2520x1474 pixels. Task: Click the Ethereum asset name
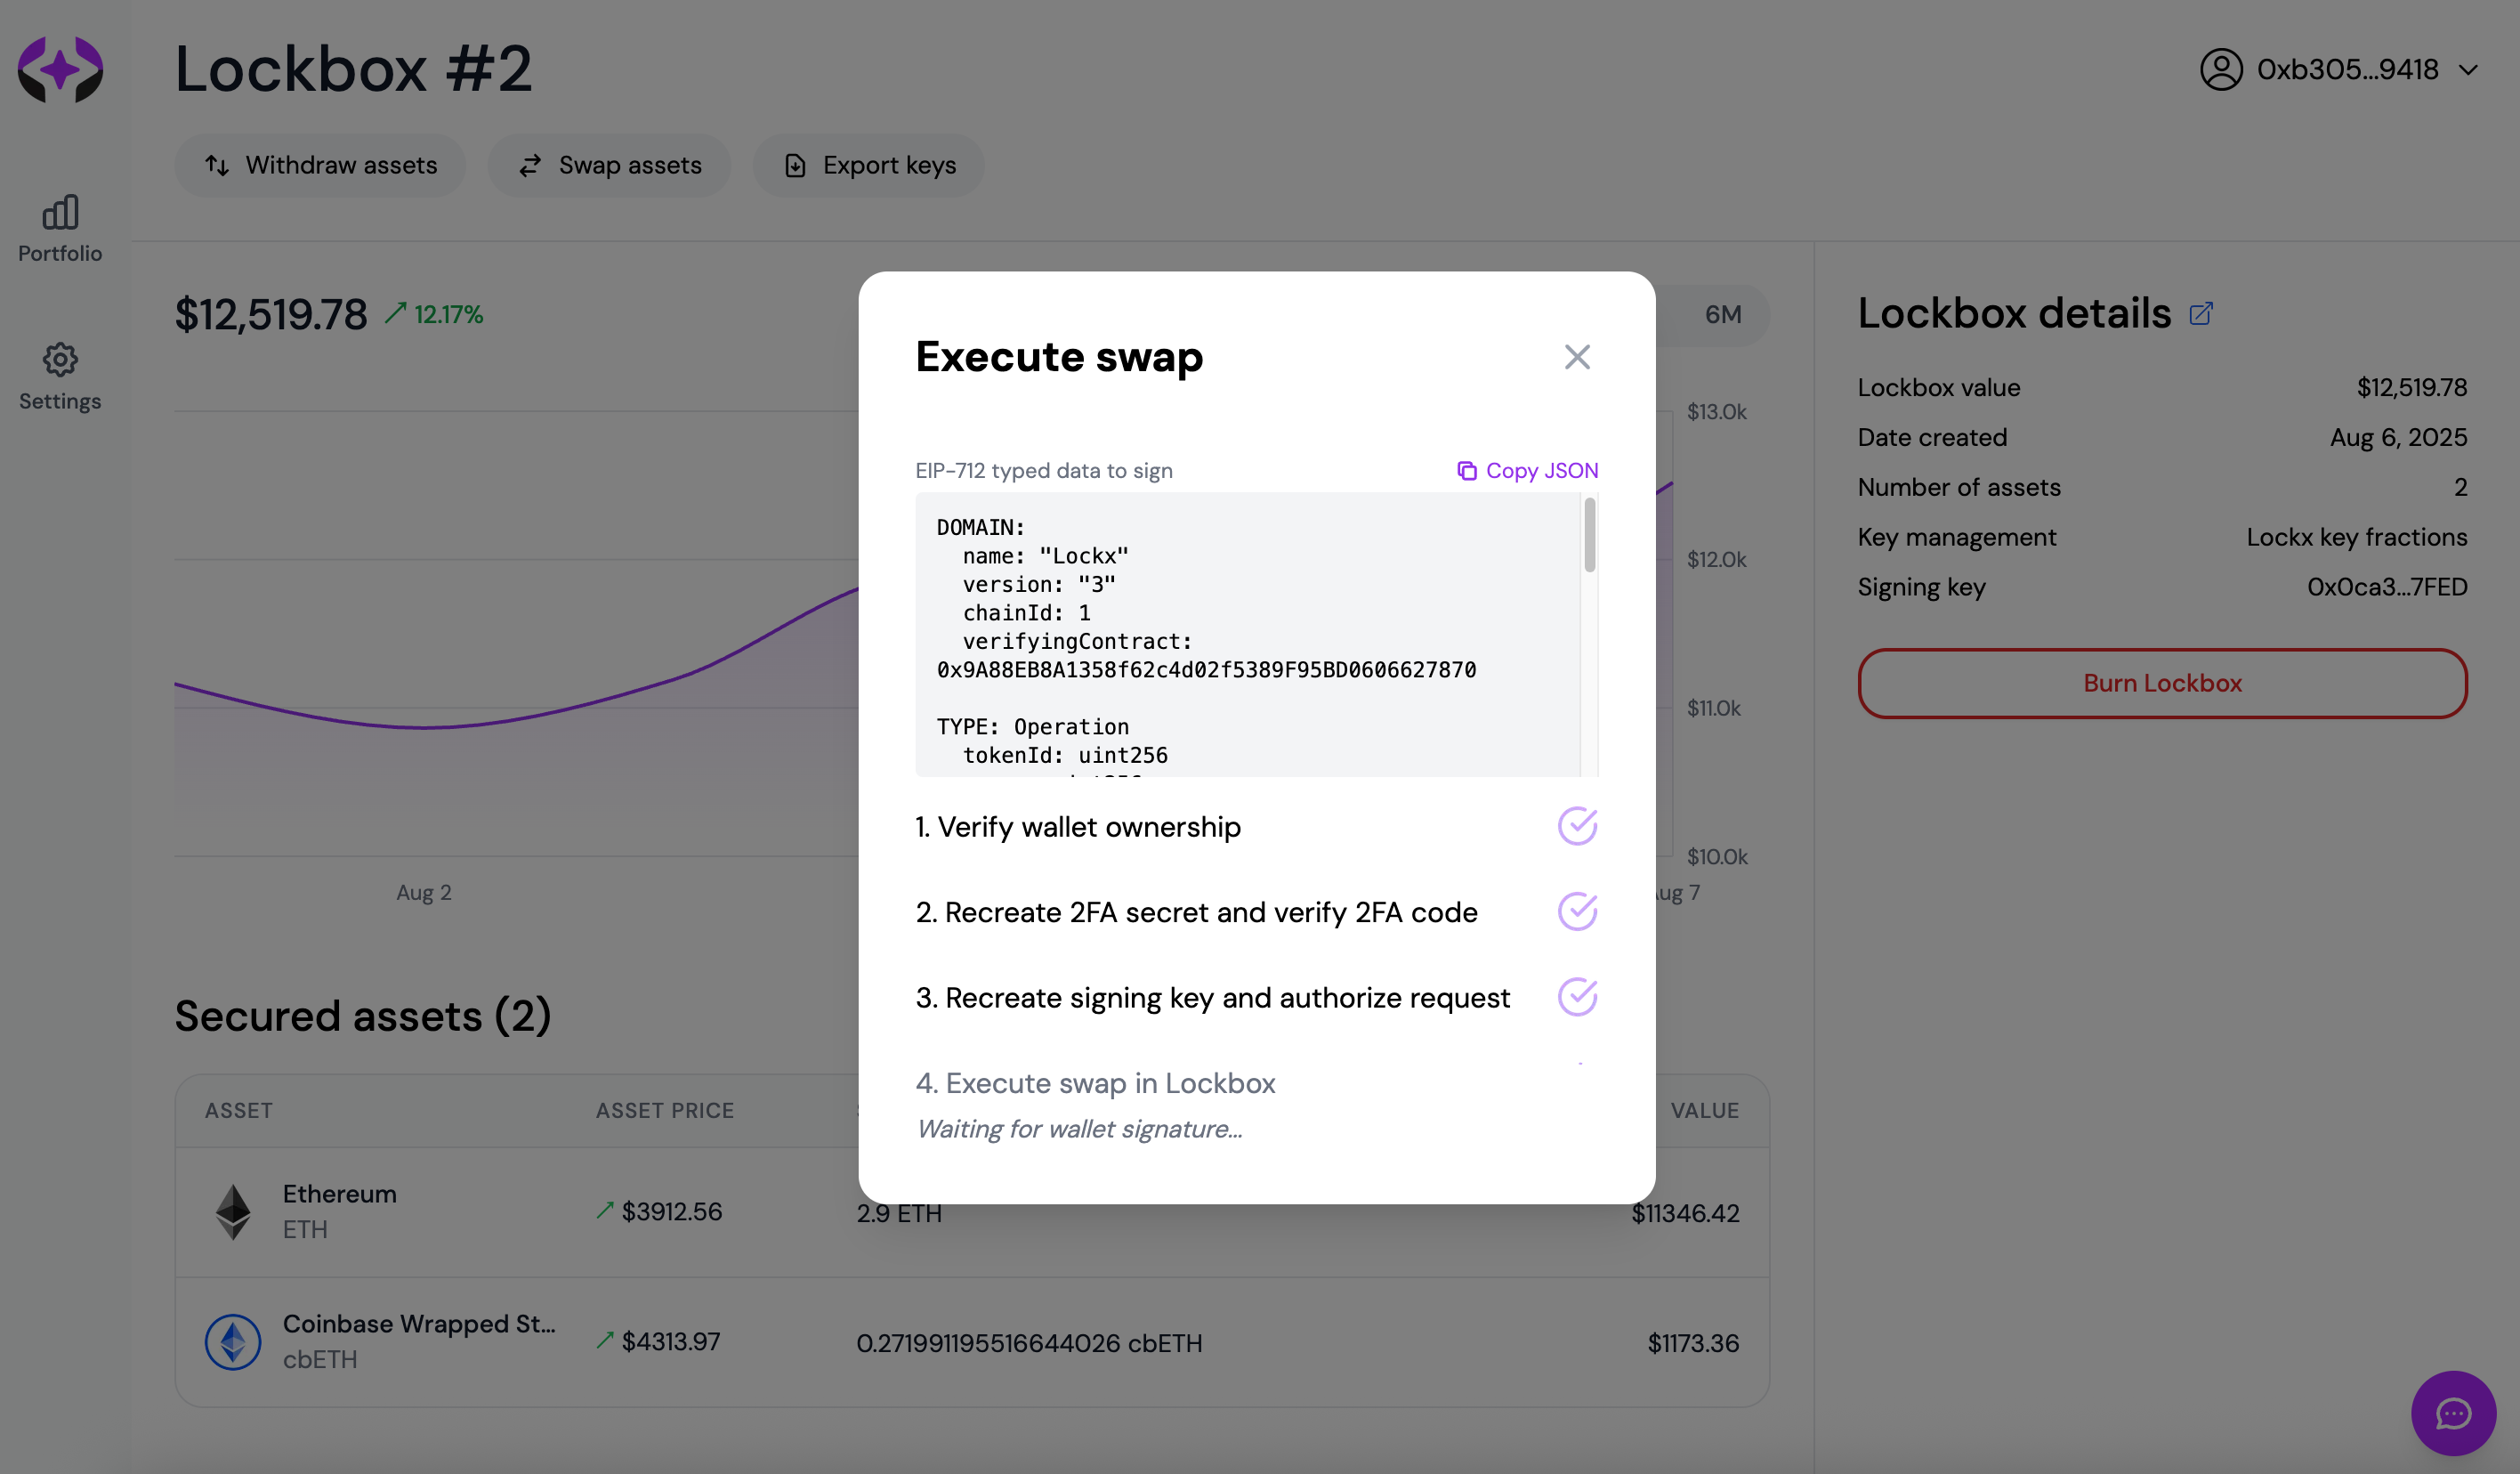(340, 1194)
